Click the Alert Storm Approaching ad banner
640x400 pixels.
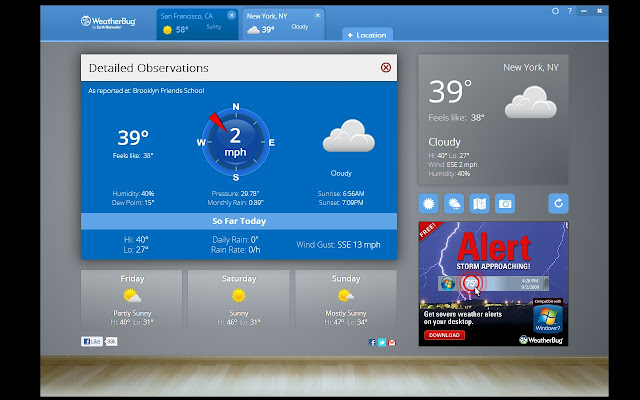click(x=493, y=284)
